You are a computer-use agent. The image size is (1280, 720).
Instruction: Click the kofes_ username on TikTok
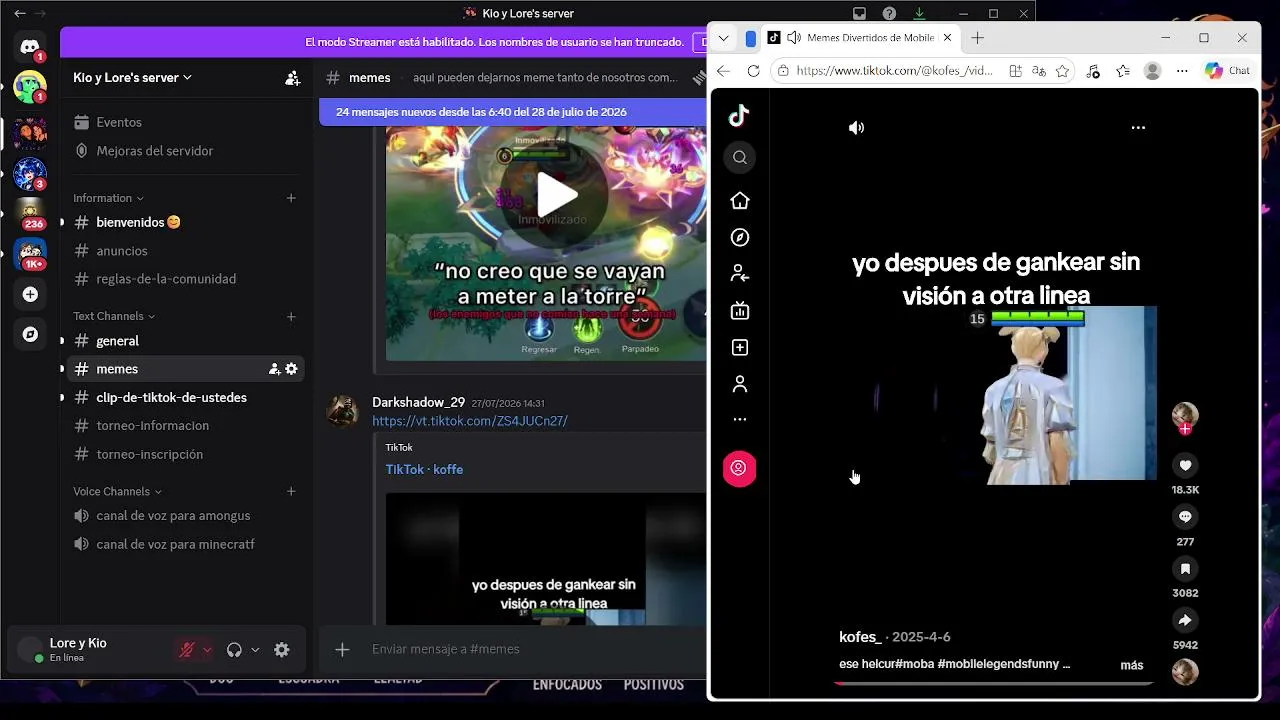860,637
